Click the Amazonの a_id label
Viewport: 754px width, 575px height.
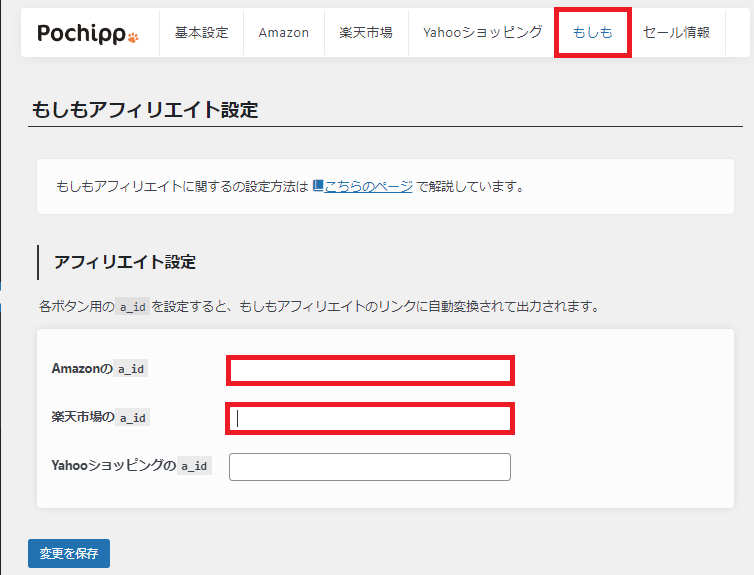99,369
